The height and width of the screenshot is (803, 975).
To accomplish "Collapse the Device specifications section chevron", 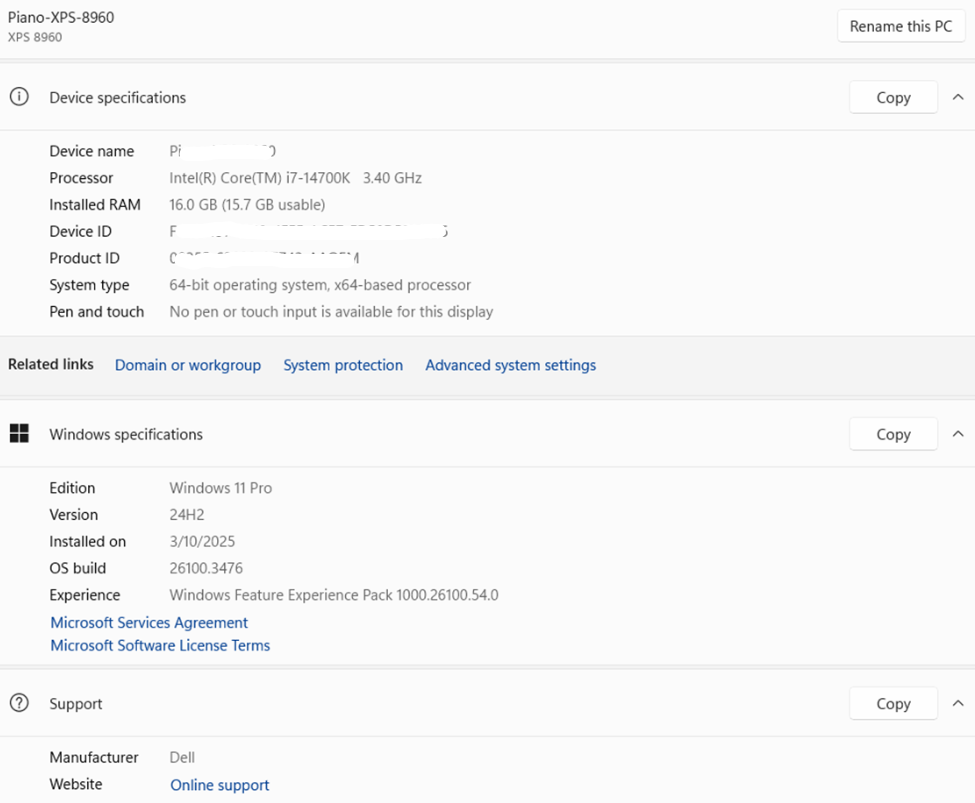I will (958, 97).
